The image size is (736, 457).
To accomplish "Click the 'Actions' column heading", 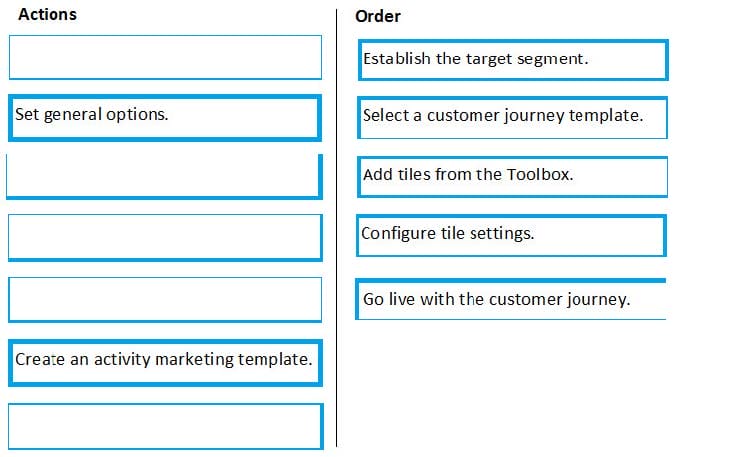I will pos(47,15).
